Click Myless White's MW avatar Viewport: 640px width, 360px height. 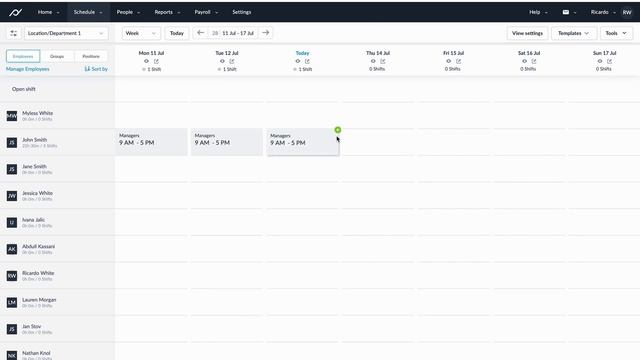pos(12,116)
